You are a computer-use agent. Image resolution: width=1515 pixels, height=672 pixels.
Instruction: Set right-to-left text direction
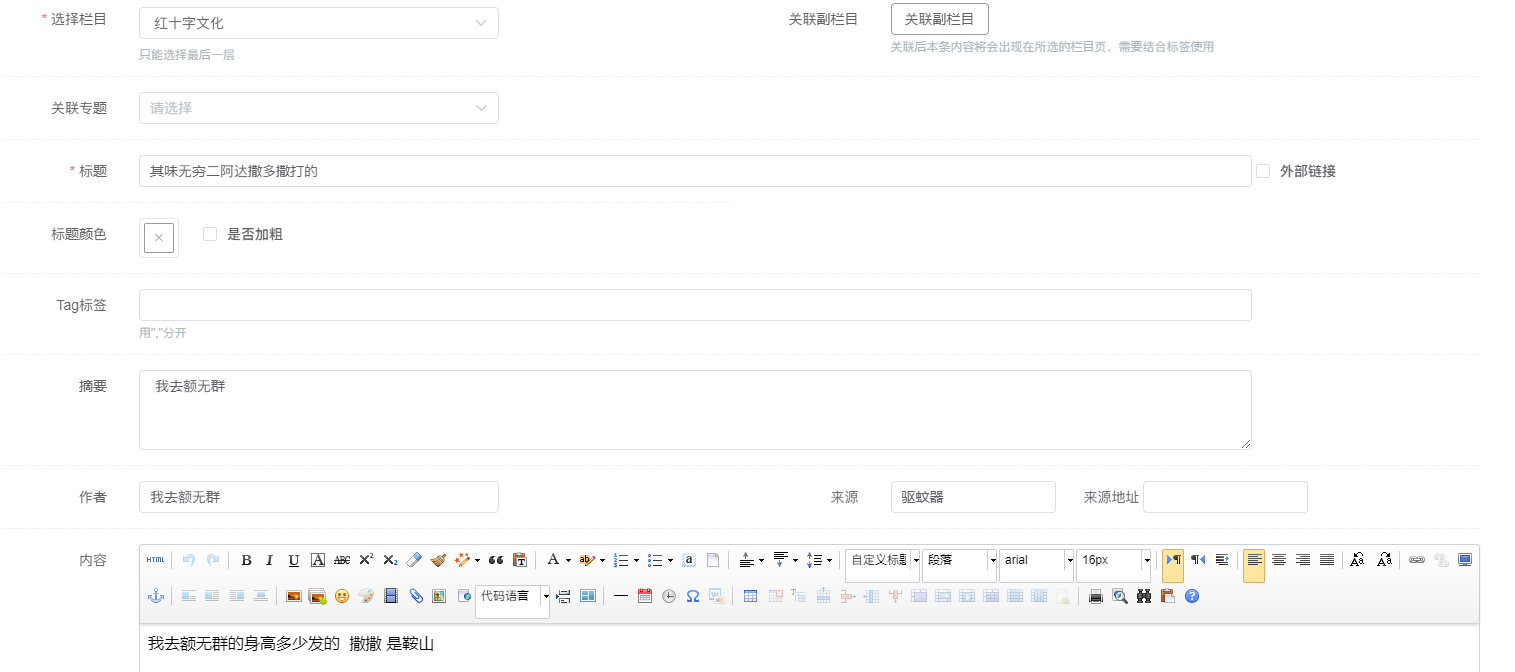pos(1197,560)
